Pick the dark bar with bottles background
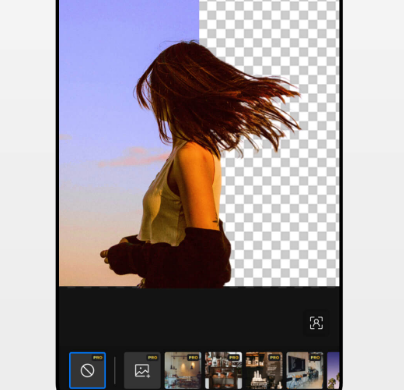404x390 pixels. [x=264, y=370]
